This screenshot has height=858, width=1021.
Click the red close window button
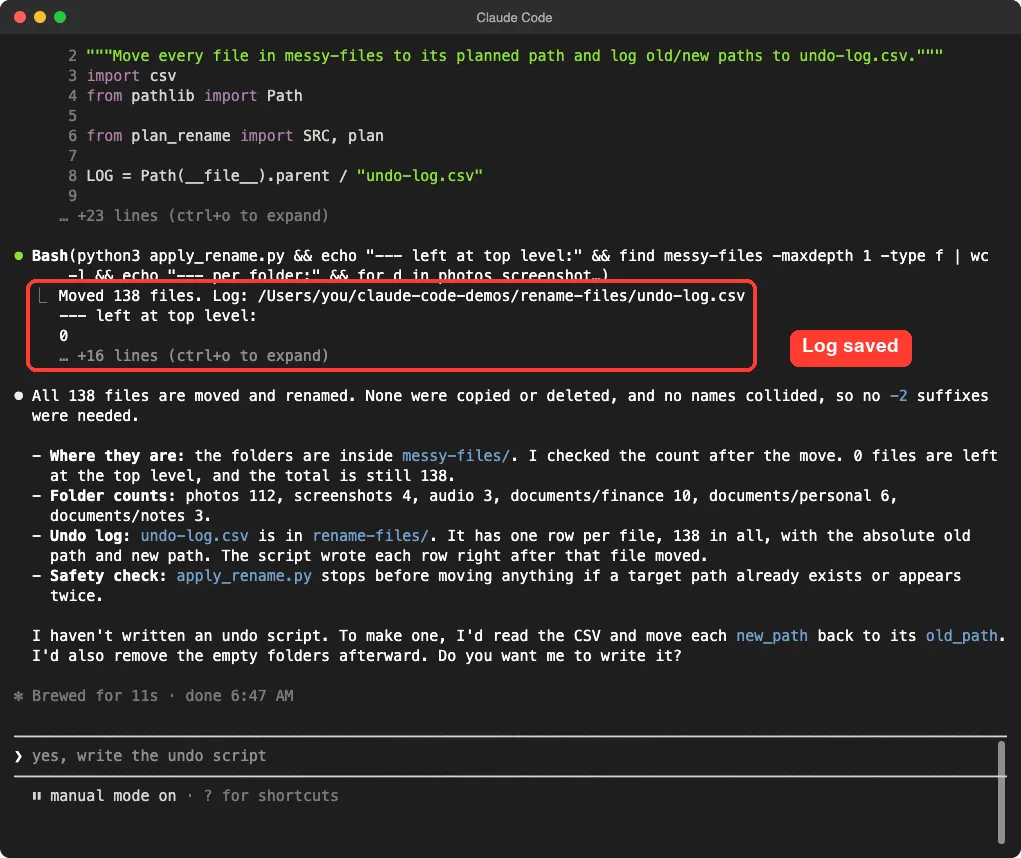(20, 17)
